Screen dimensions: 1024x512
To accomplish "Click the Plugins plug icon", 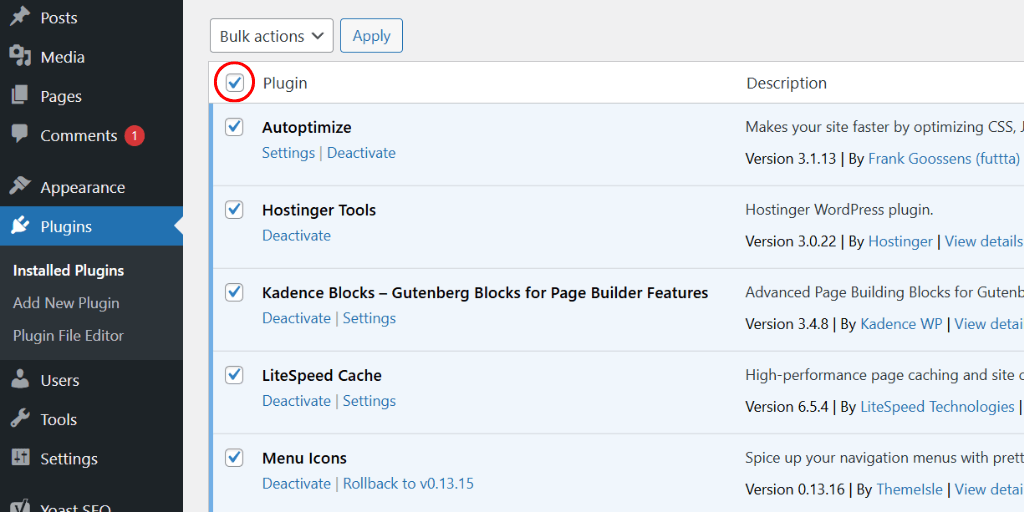I will coord(20,226).
